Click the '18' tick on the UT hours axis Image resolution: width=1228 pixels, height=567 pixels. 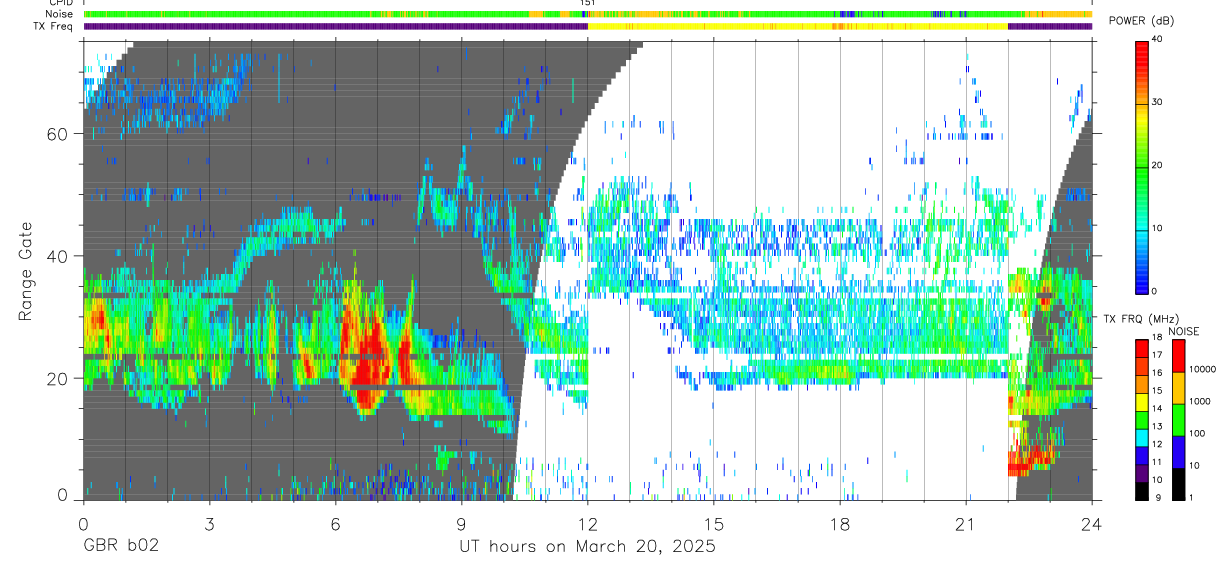(840, 524)
